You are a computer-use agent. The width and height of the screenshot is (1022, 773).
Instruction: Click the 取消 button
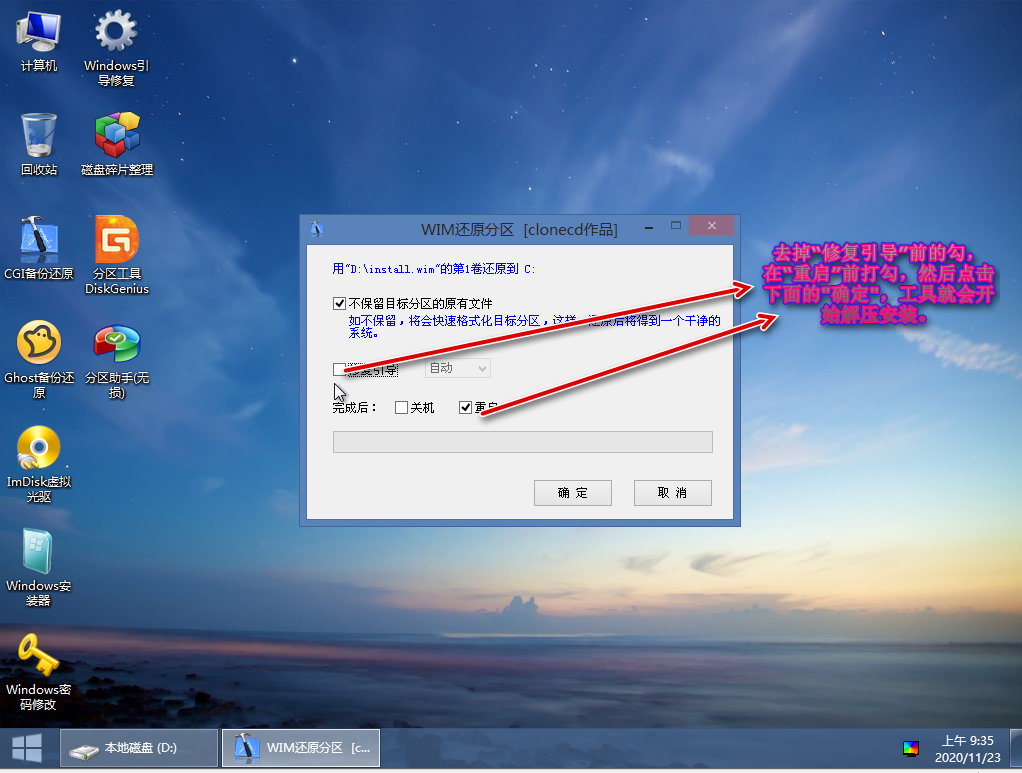coord(672,493)
